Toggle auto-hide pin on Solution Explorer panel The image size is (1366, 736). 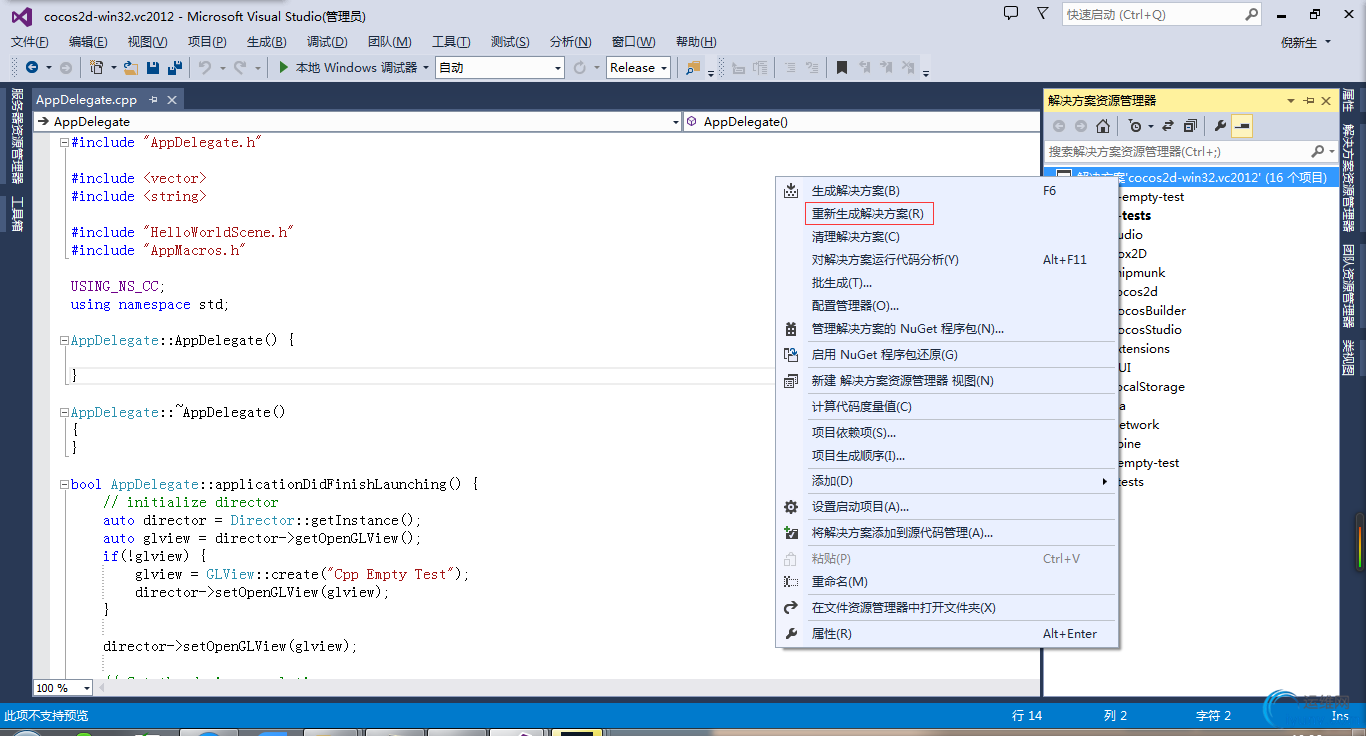point(1308,100)
